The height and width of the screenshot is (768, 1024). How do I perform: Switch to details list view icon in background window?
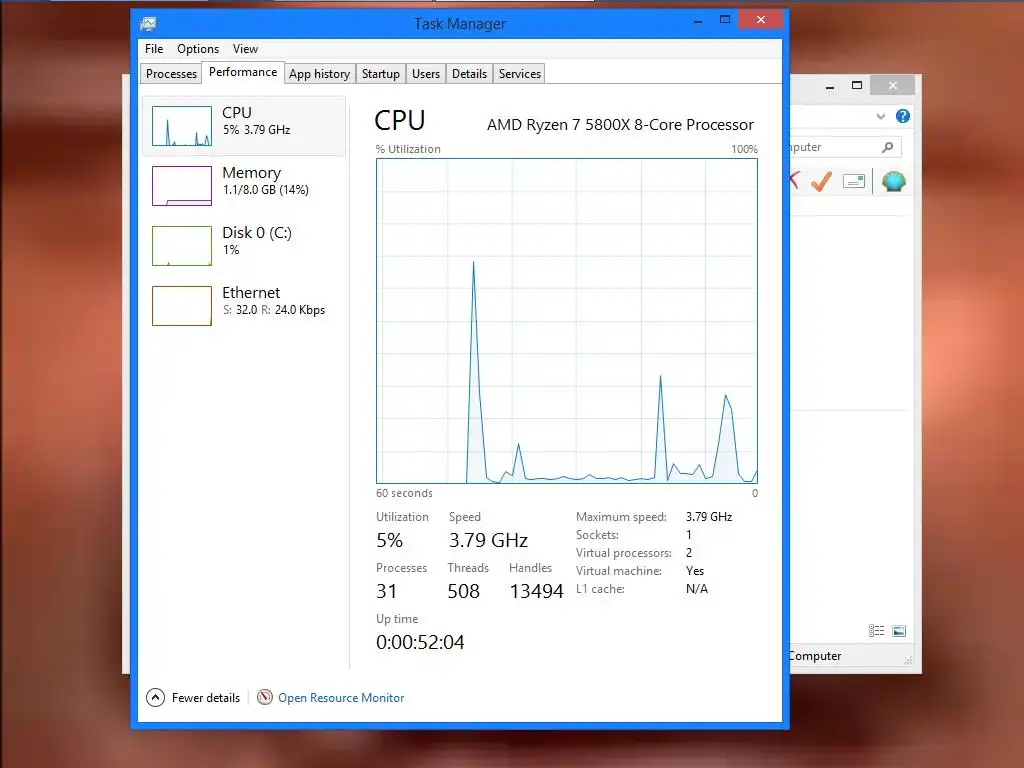(x=876, y=631)
